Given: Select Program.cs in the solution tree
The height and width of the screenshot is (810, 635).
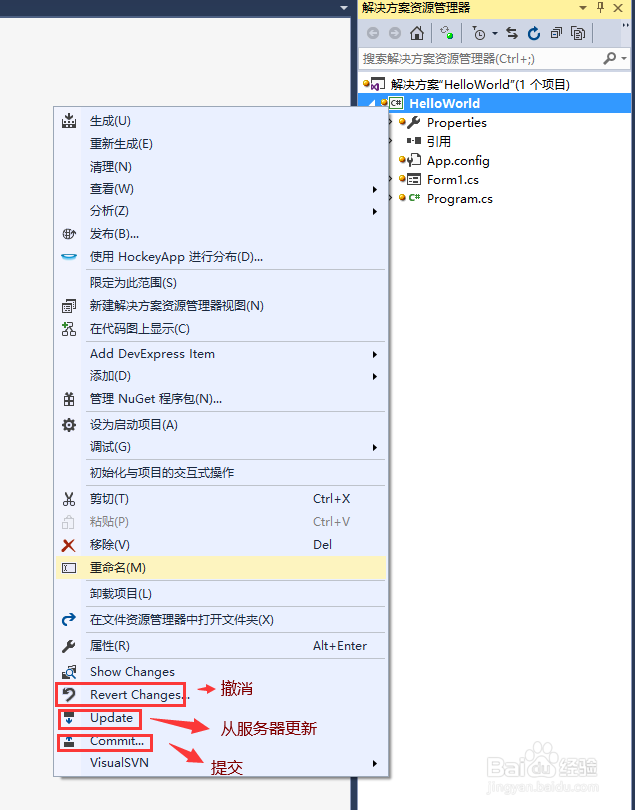Looking at the screenshot, I should 459,199.
